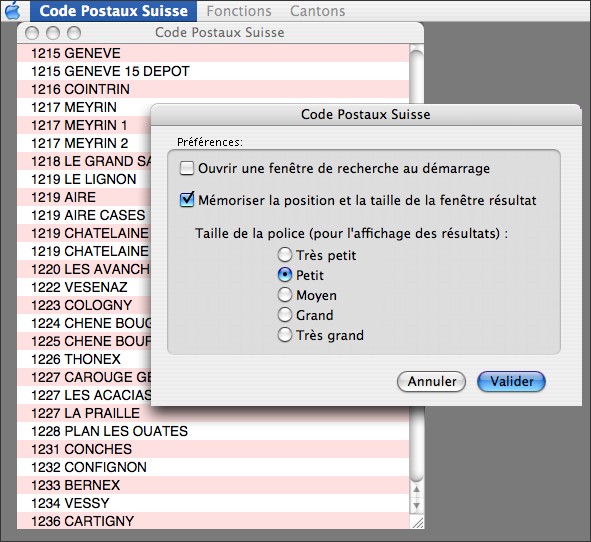Select the Très petit font size
The width and height of the screenshot is (591, 542).
click(x=285, y=255)
